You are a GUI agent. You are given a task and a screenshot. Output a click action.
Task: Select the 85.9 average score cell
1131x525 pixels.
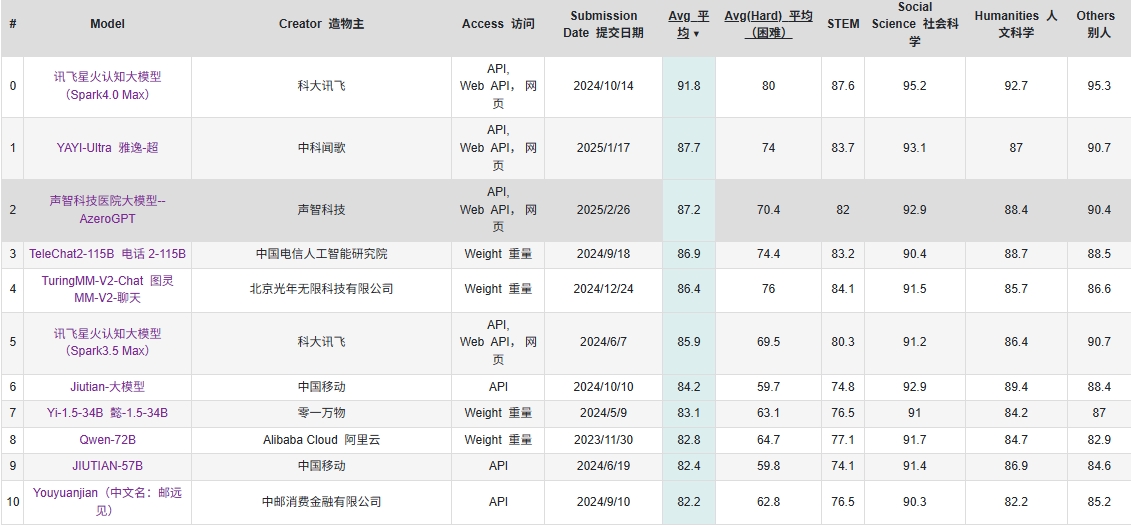(689, 343)
